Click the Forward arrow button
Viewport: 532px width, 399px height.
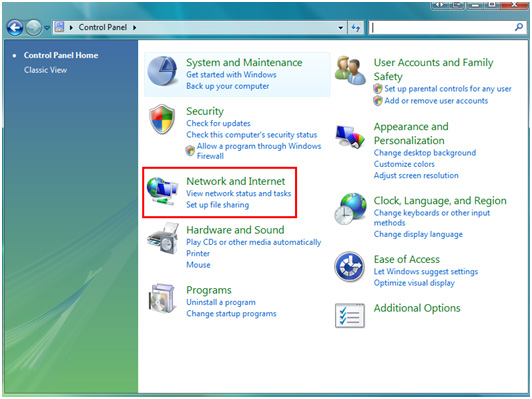(33, 28)
